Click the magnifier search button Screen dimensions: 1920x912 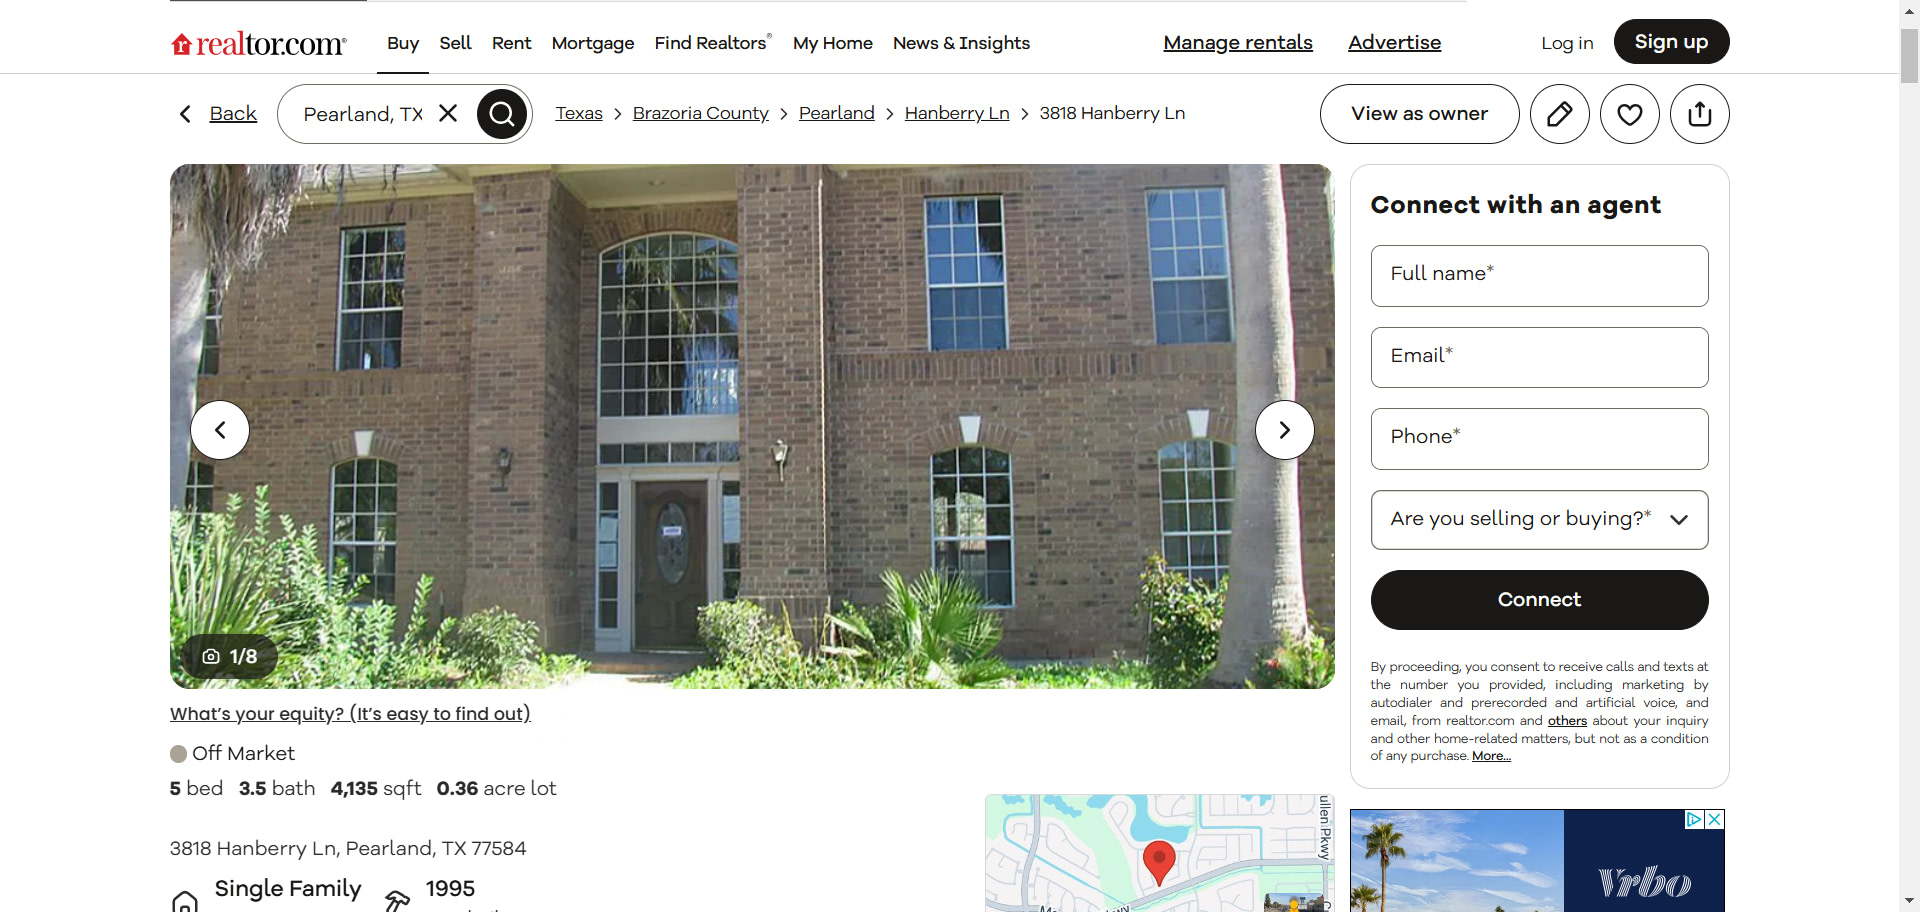pos(502,114)
